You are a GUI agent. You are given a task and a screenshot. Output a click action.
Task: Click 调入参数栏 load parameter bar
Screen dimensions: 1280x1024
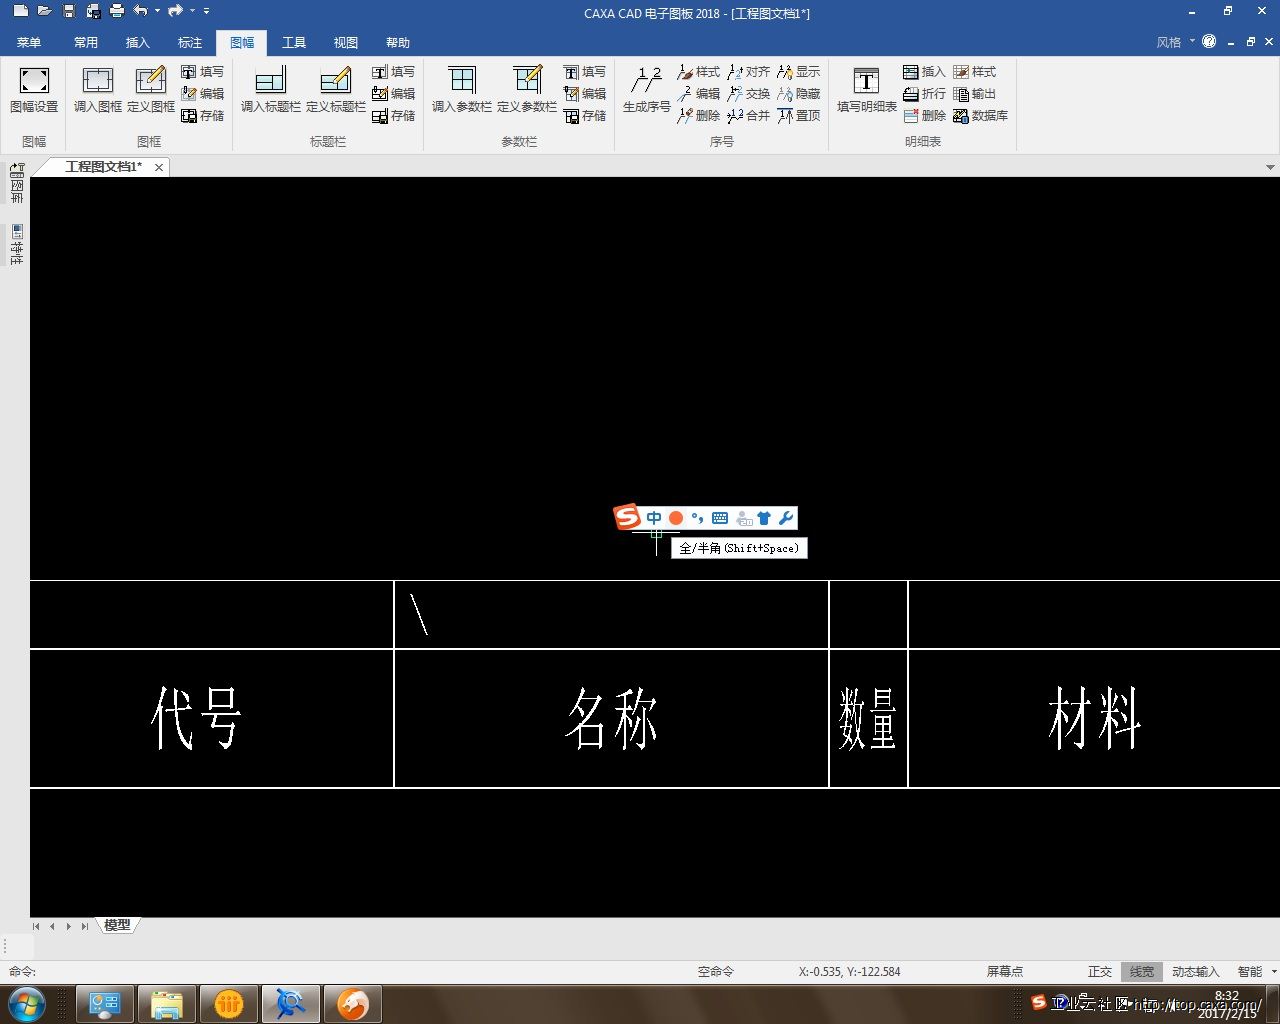(461, 88)
